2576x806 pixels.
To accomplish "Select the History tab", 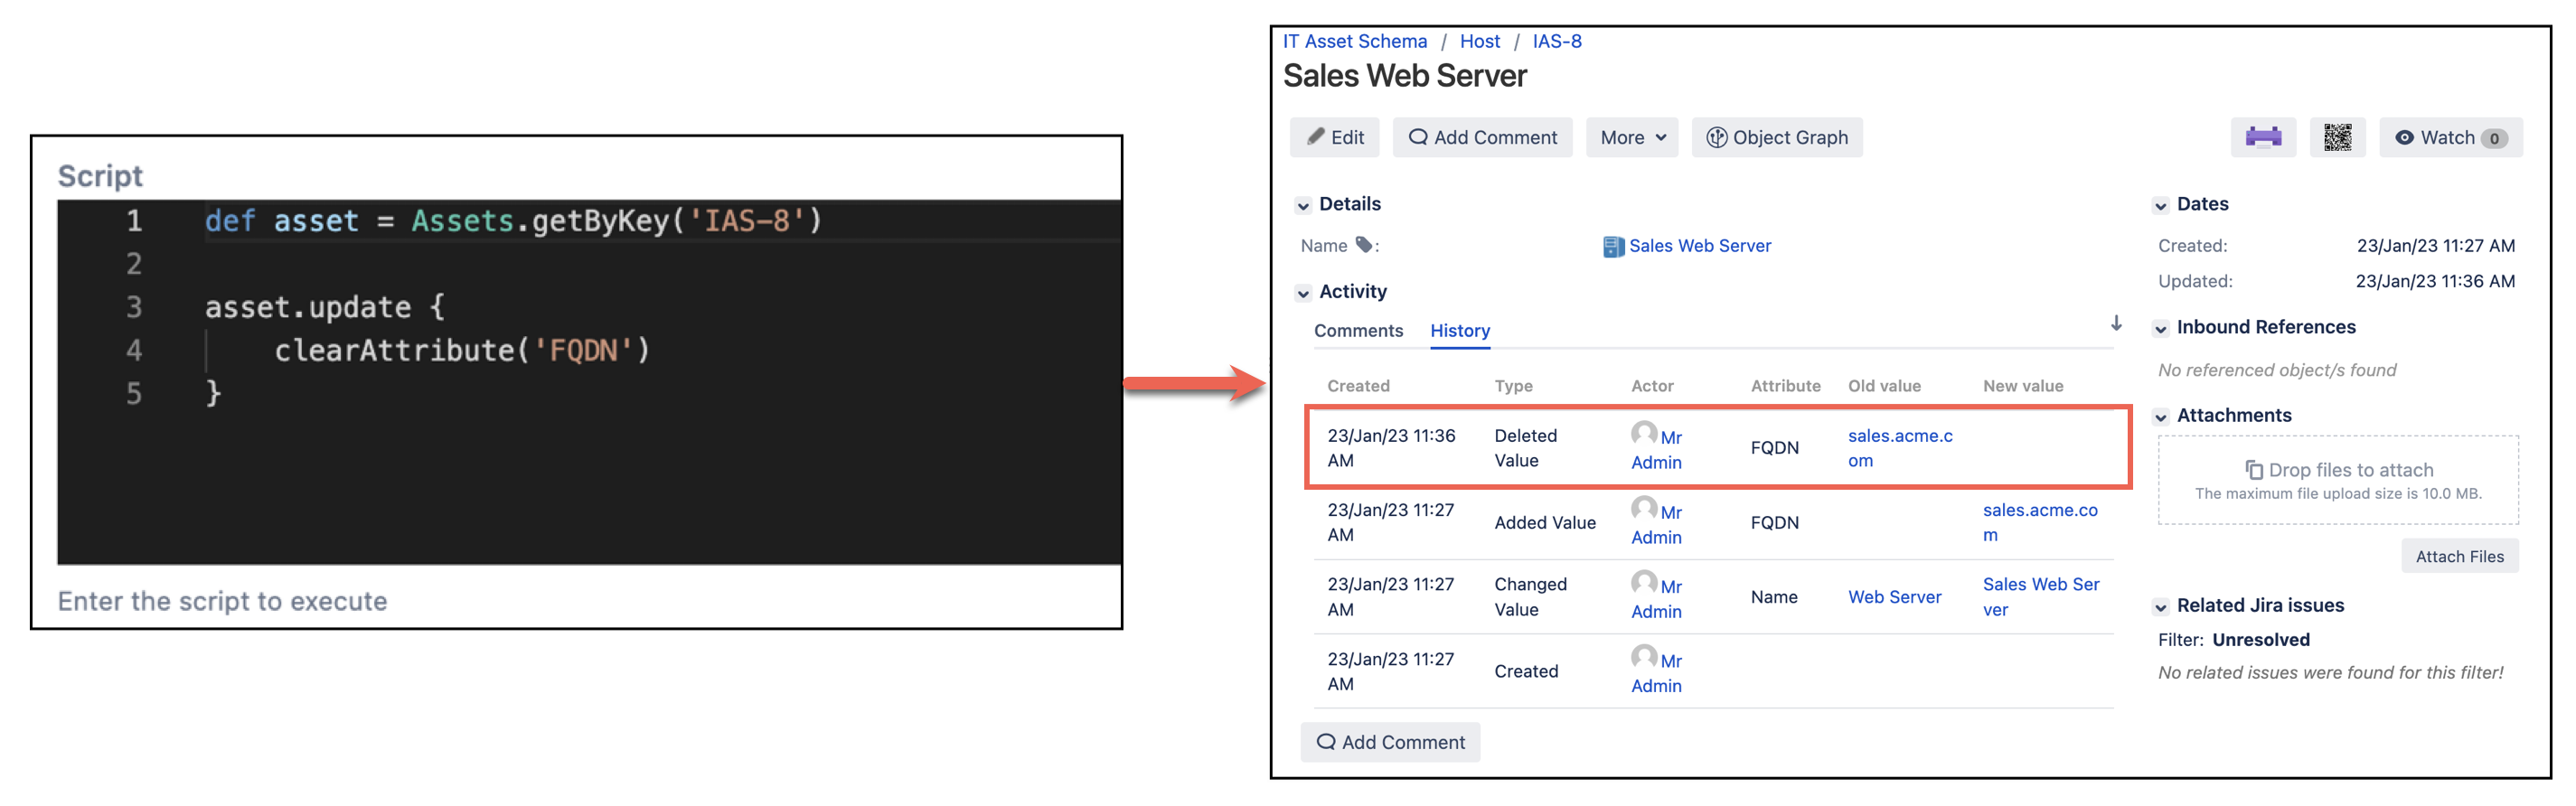I will pos(1460,330).
